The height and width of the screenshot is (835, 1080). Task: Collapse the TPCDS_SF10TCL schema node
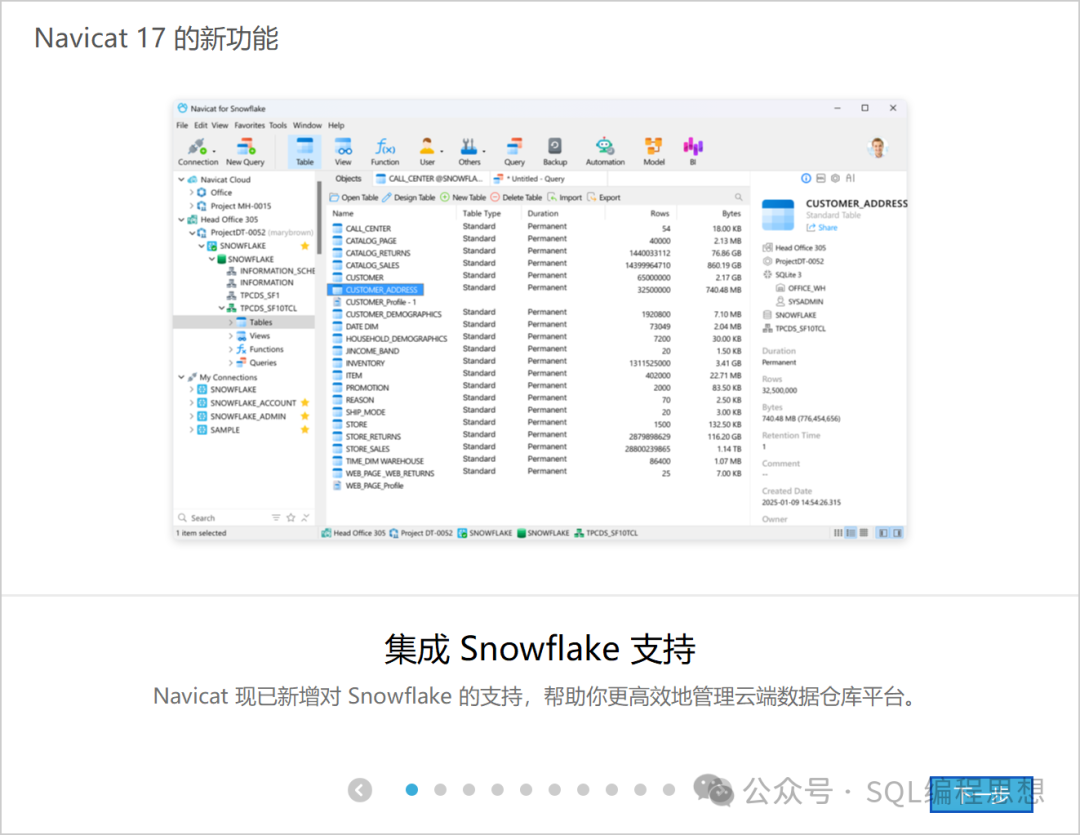(x=221, y=308)
